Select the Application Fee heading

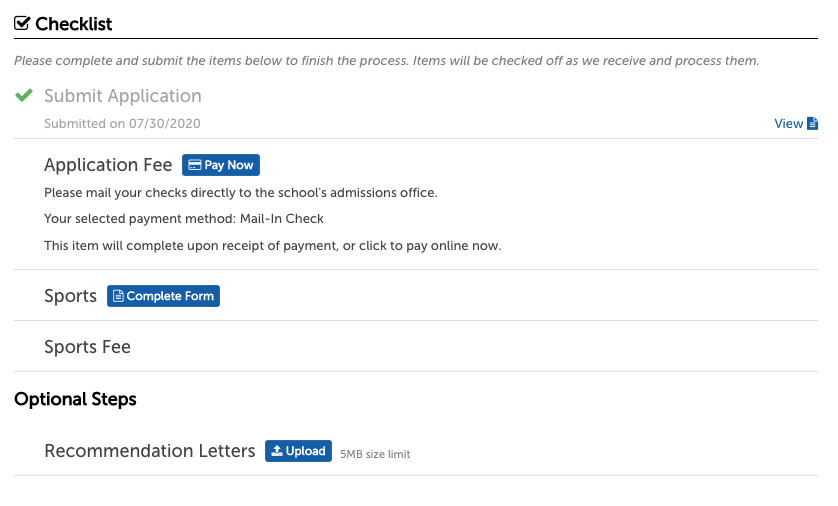click(x=108, y=165)
